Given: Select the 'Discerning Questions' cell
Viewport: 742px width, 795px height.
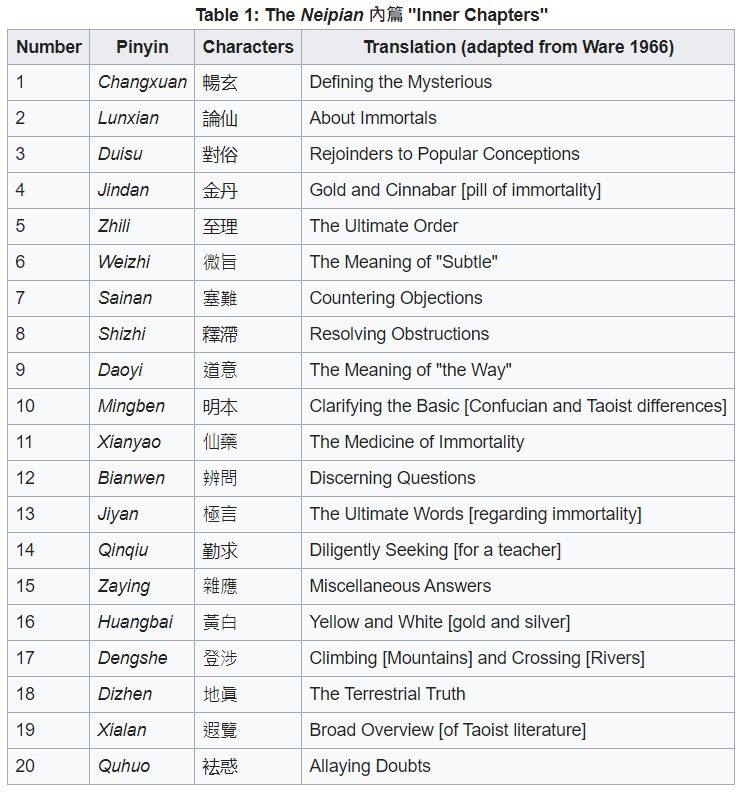Looking at the screenshot, I should (392, 478).
